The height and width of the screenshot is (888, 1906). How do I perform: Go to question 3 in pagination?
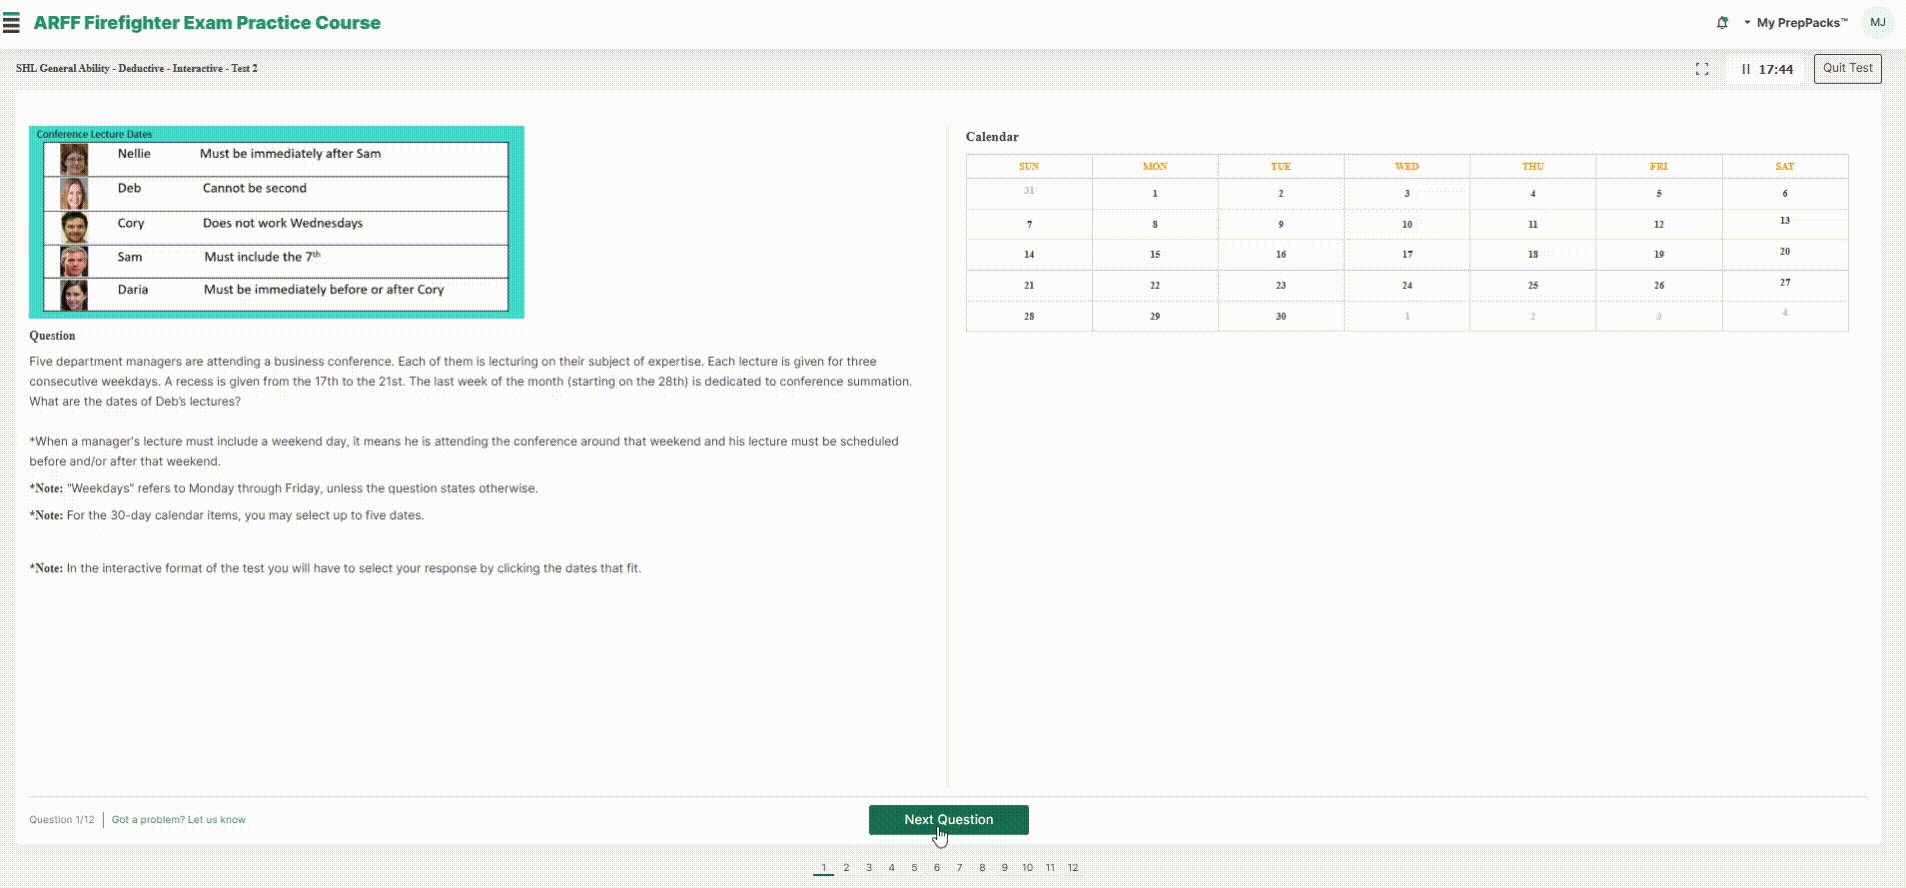[869, 868]
